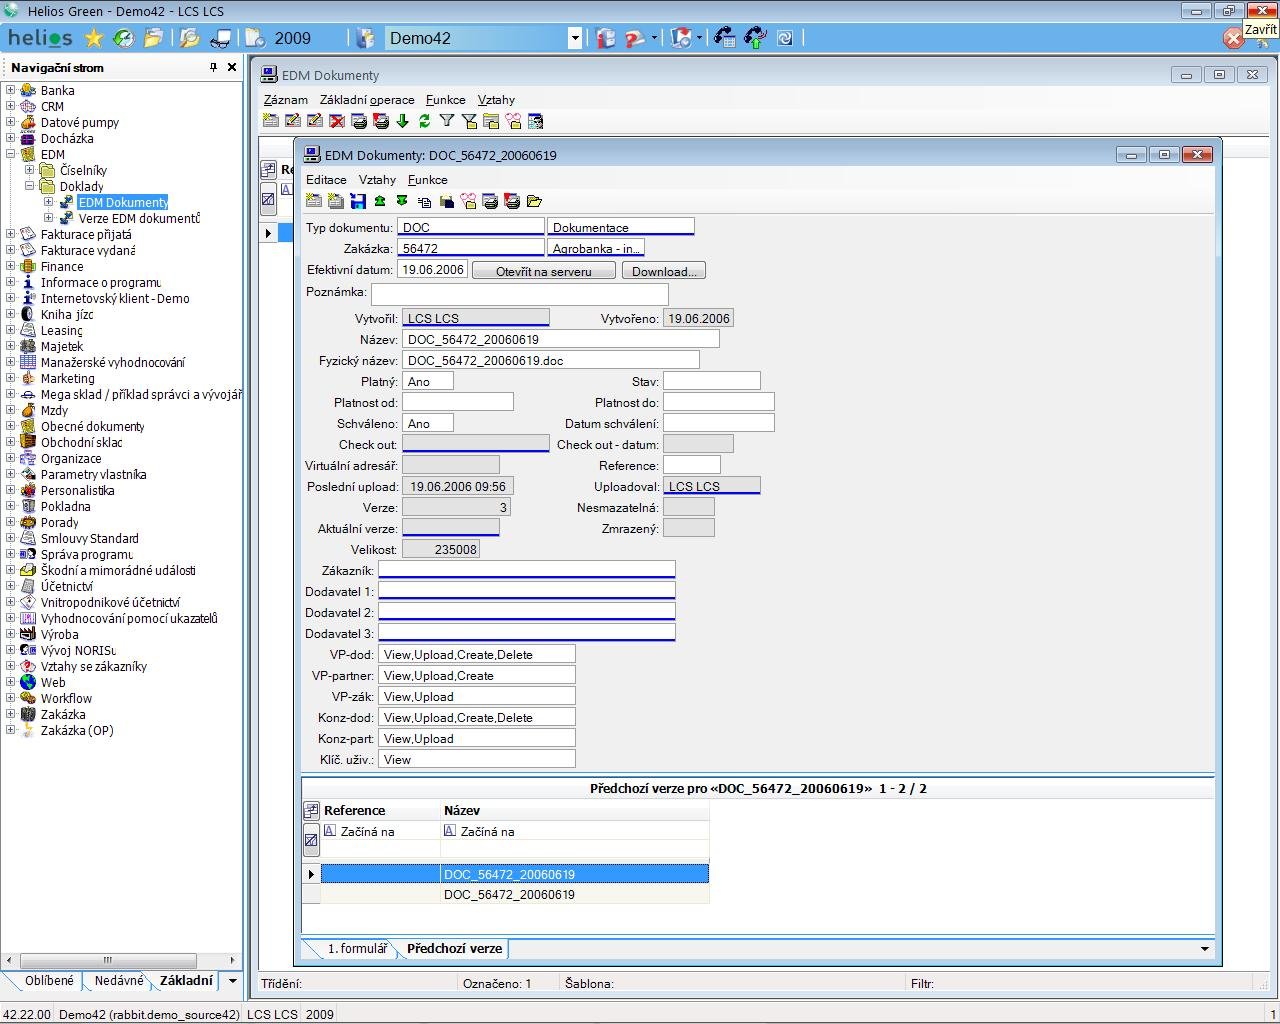The height and width of the screenshot is (1024, 1280).
Task: Click the green refresh arrows icon
Action: click(x=425, y=121)
